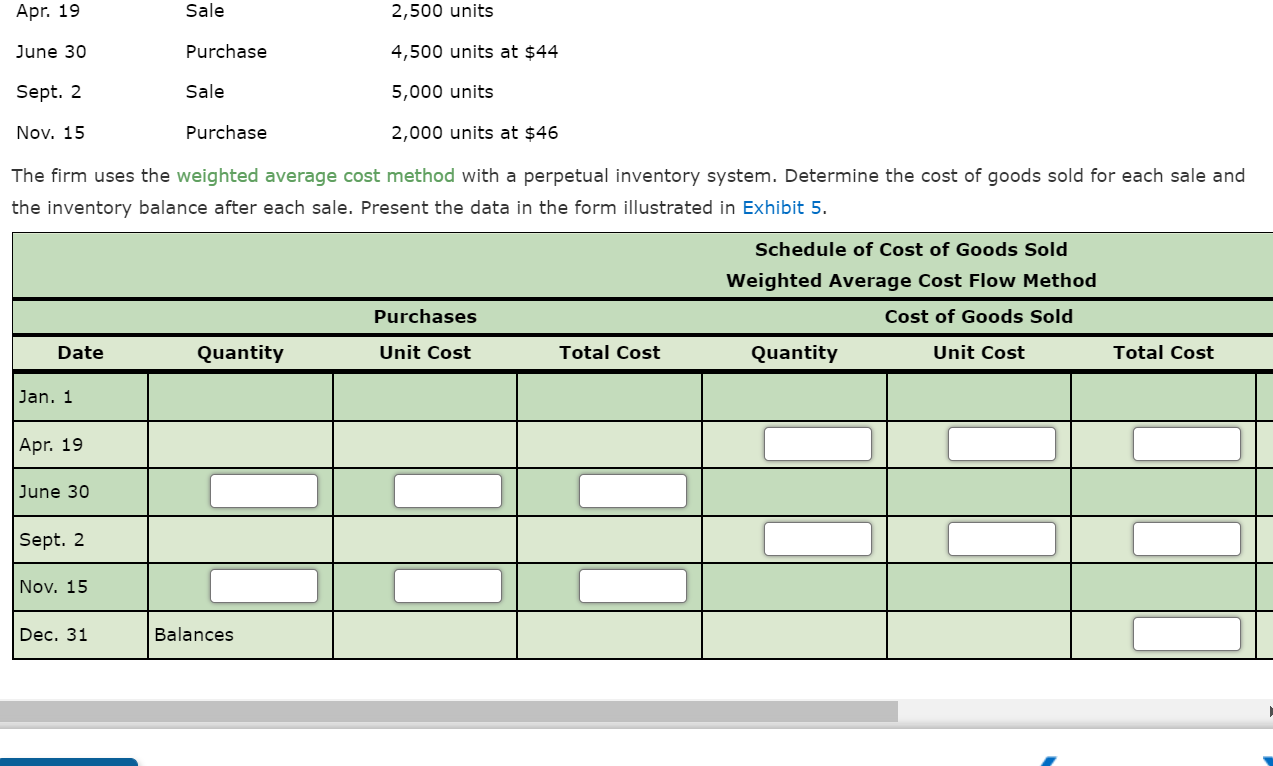Click the June 30 purchase Unit Cost field
Viewport: 1273px width, 766px height.
tap(448, 490)
